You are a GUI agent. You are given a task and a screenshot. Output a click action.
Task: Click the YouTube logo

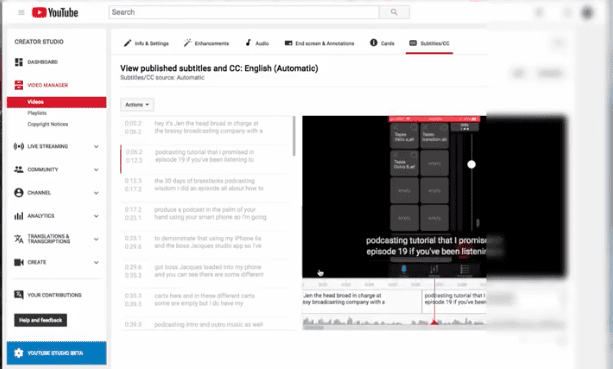pos(55,13)
